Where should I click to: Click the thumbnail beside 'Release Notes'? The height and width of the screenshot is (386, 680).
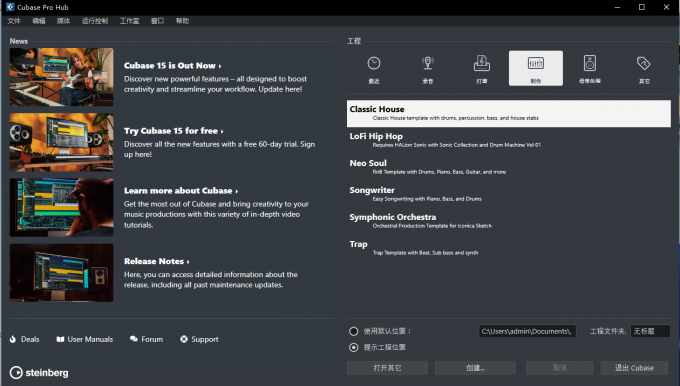(62, 273)
